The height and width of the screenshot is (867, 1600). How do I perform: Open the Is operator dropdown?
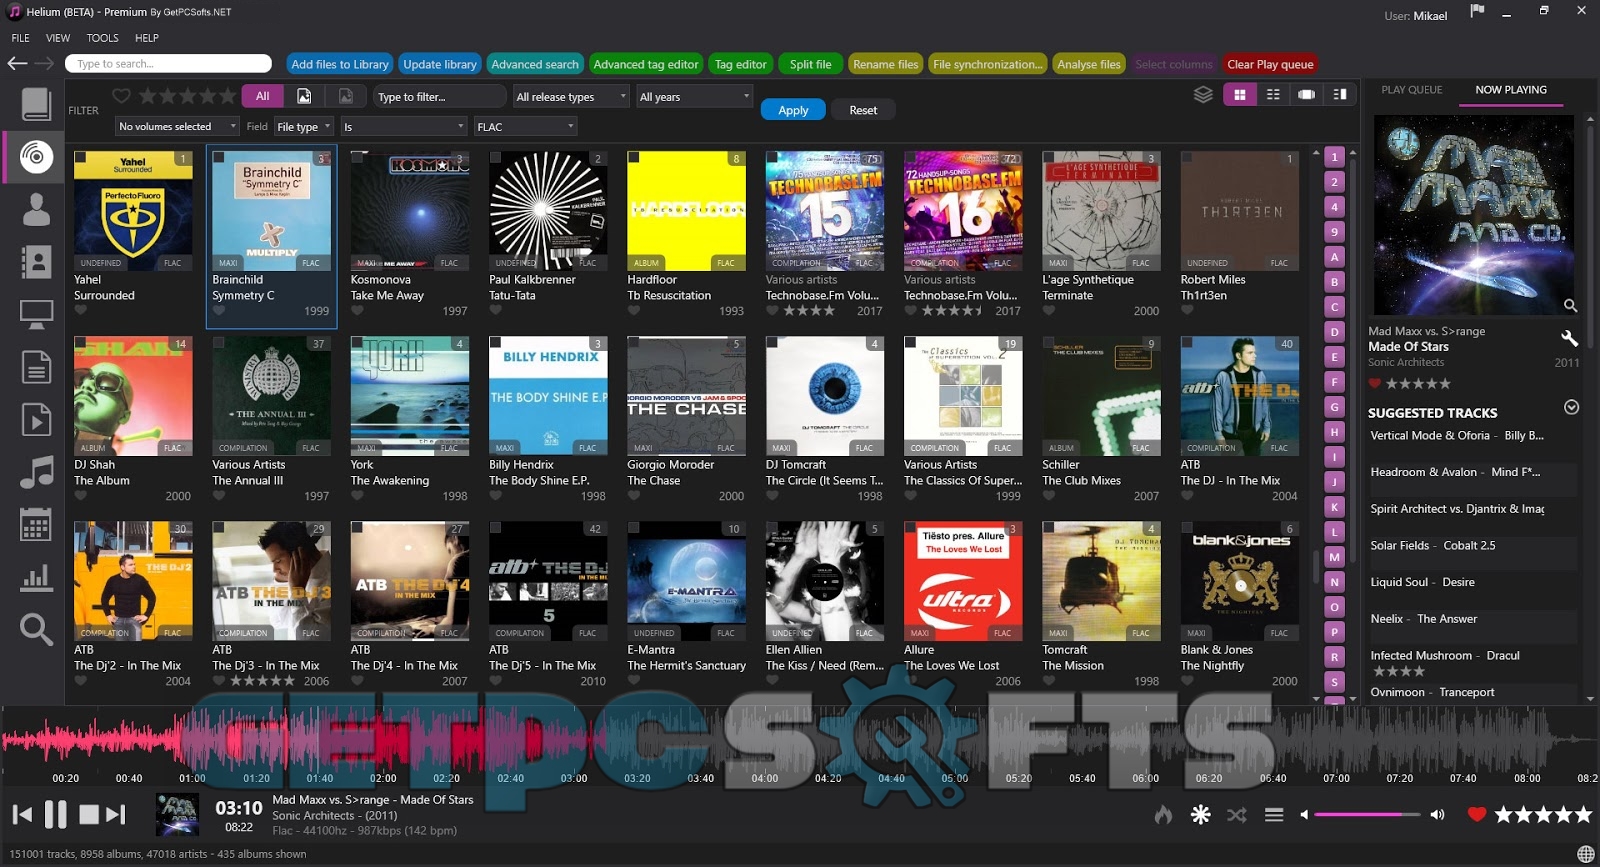click(403, 127)
